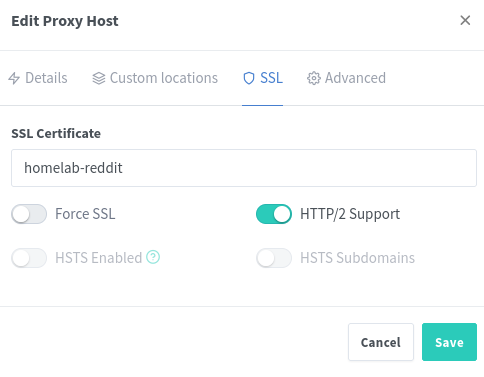Disable the HTTP/2 Support toggle switch

point(274,214)
